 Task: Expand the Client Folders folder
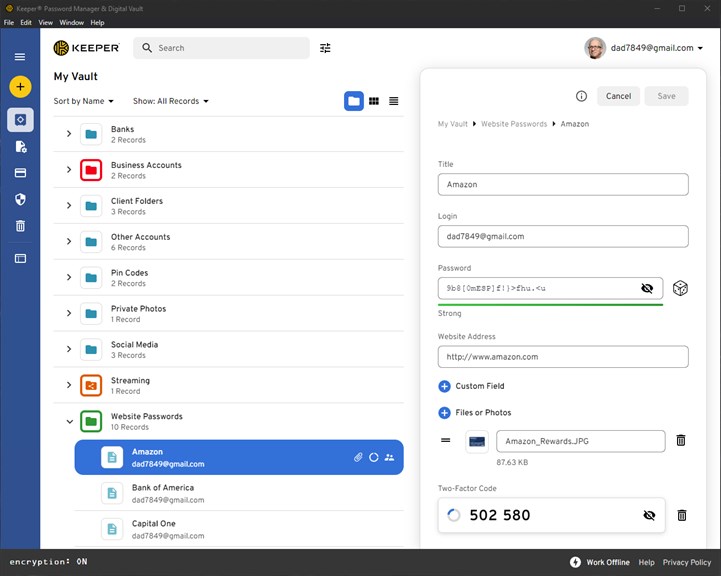(69, 205)
